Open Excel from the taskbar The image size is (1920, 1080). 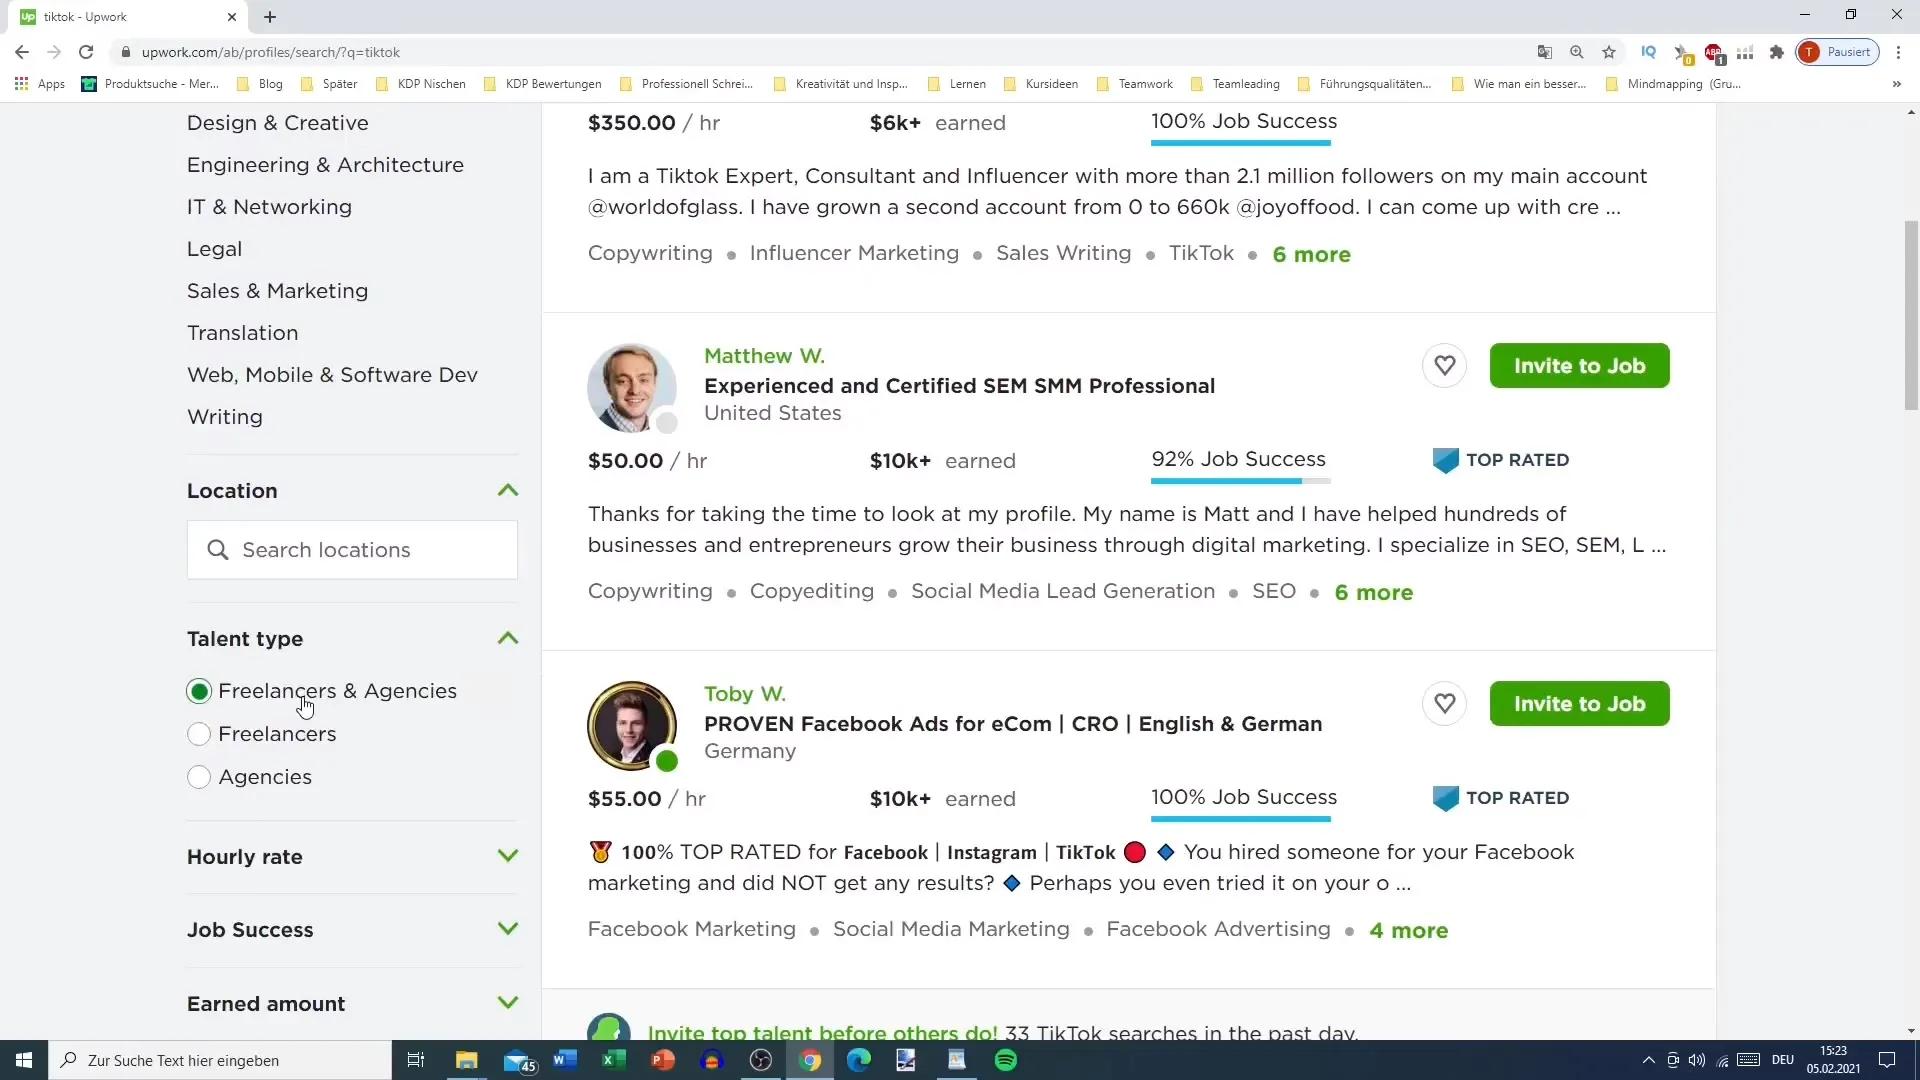pos(614,1060)
